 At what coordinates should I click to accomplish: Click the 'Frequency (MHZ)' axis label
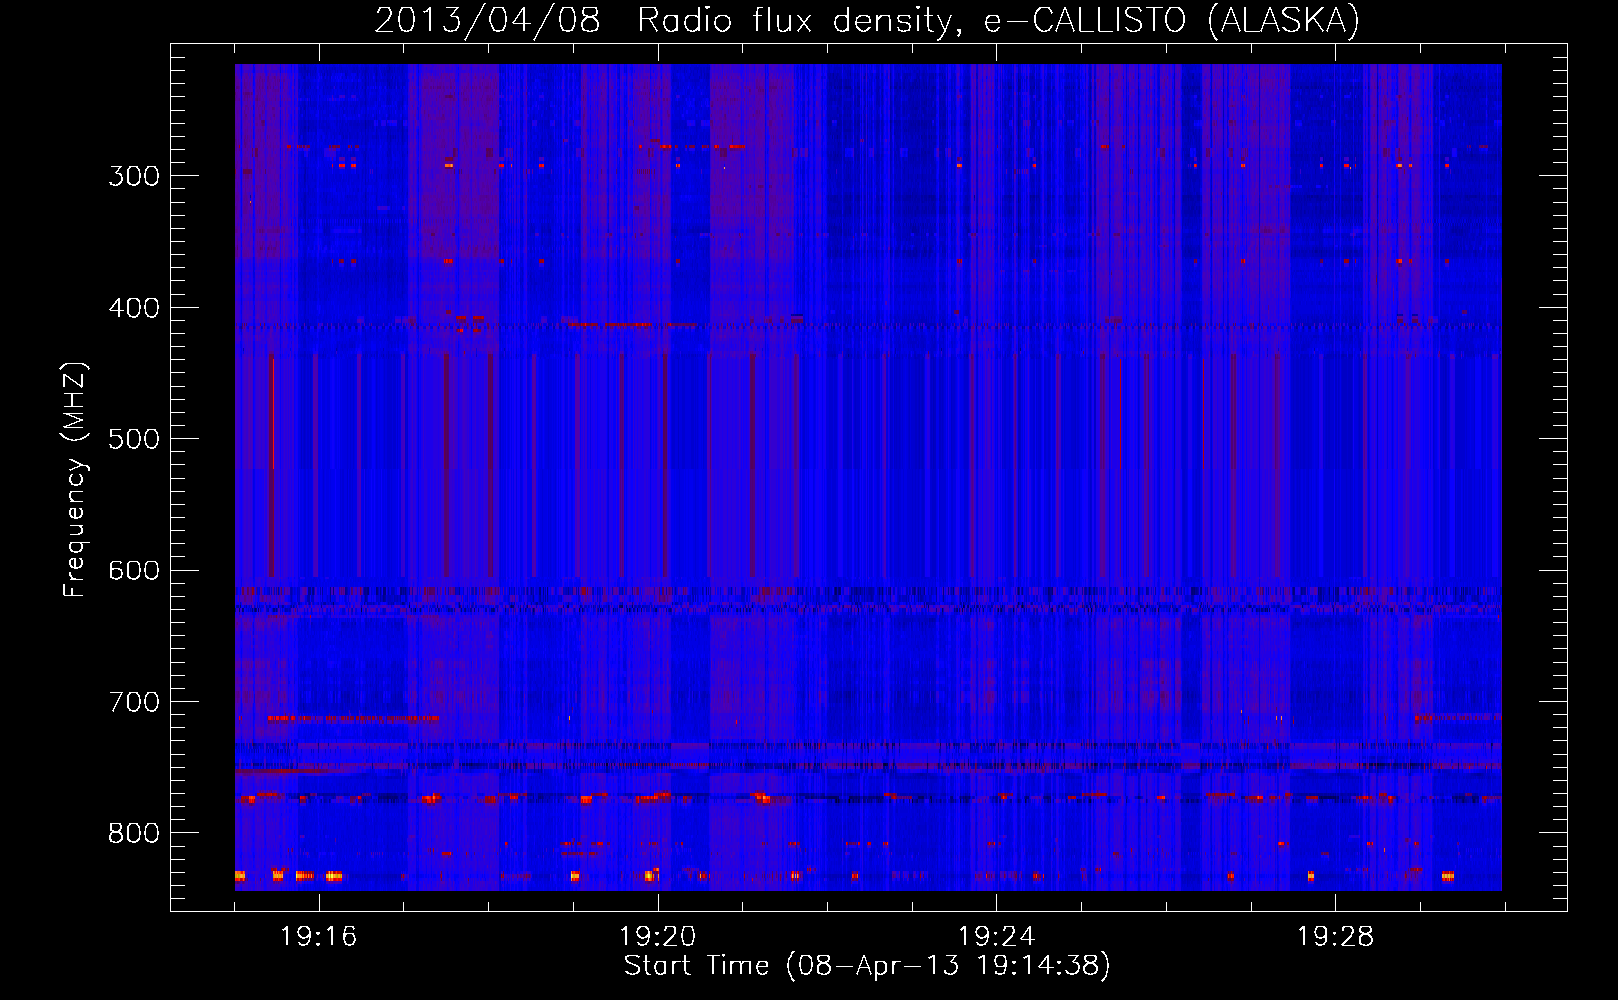(x=75, y=480)
